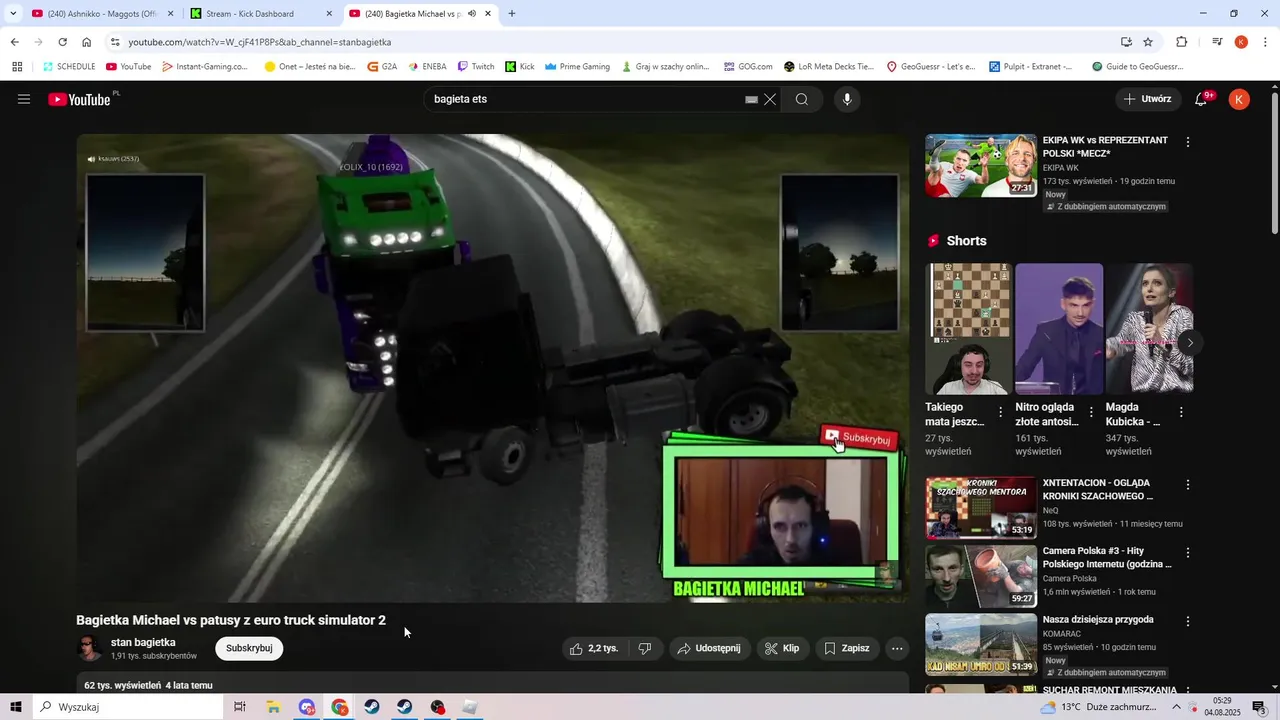Click the magnifier search button

coord(802,99)
